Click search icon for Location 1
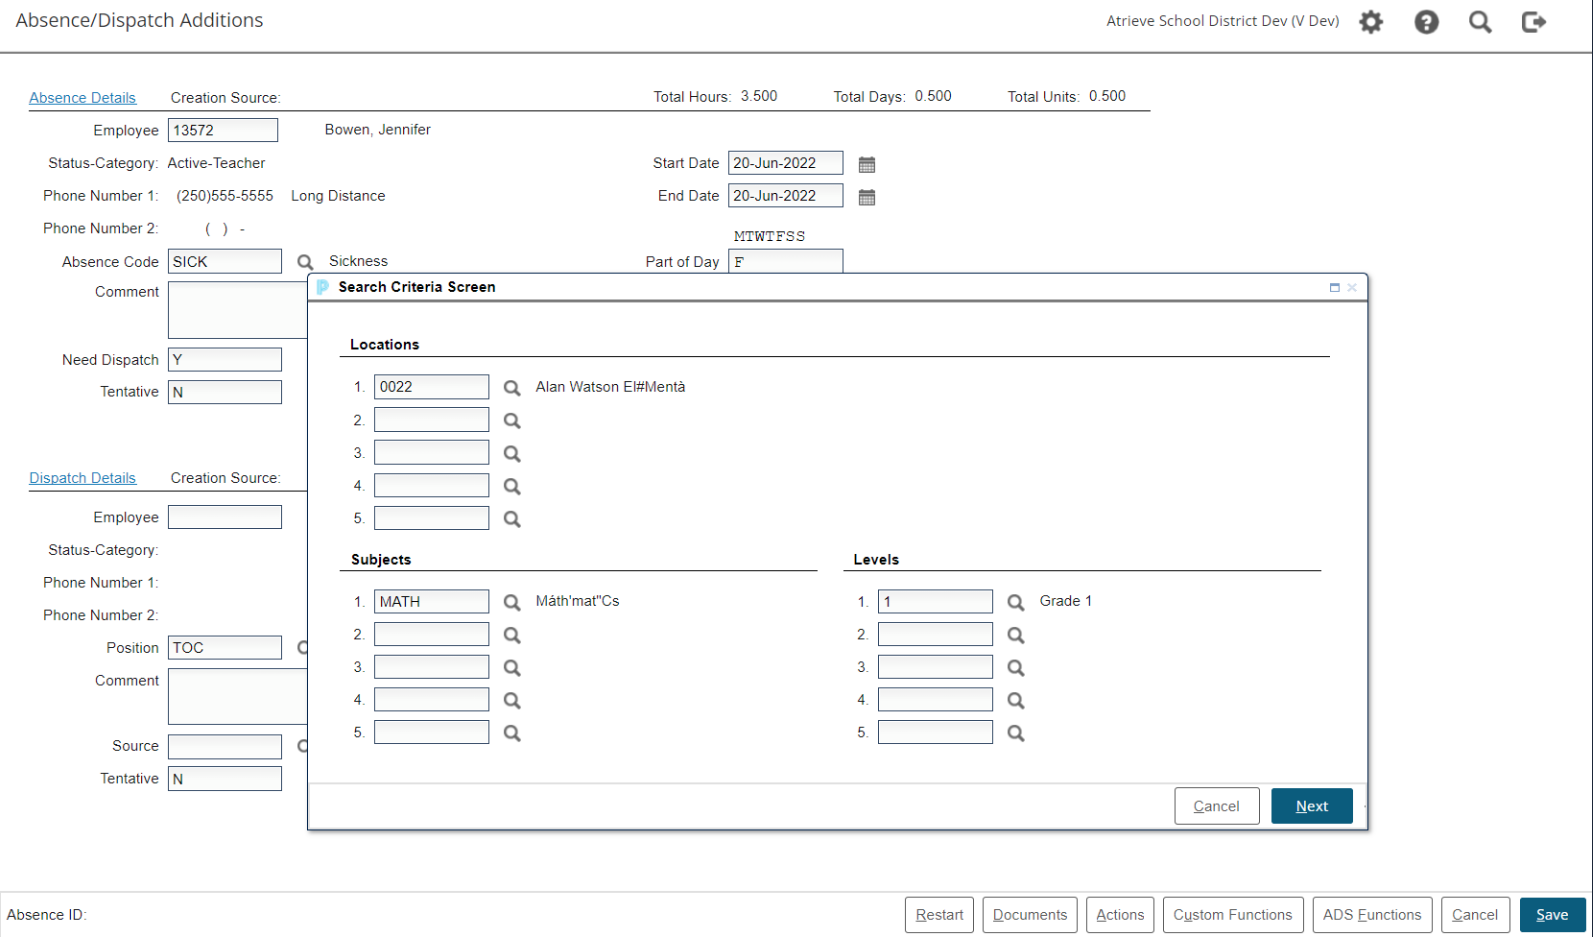 tap(512, 388)
